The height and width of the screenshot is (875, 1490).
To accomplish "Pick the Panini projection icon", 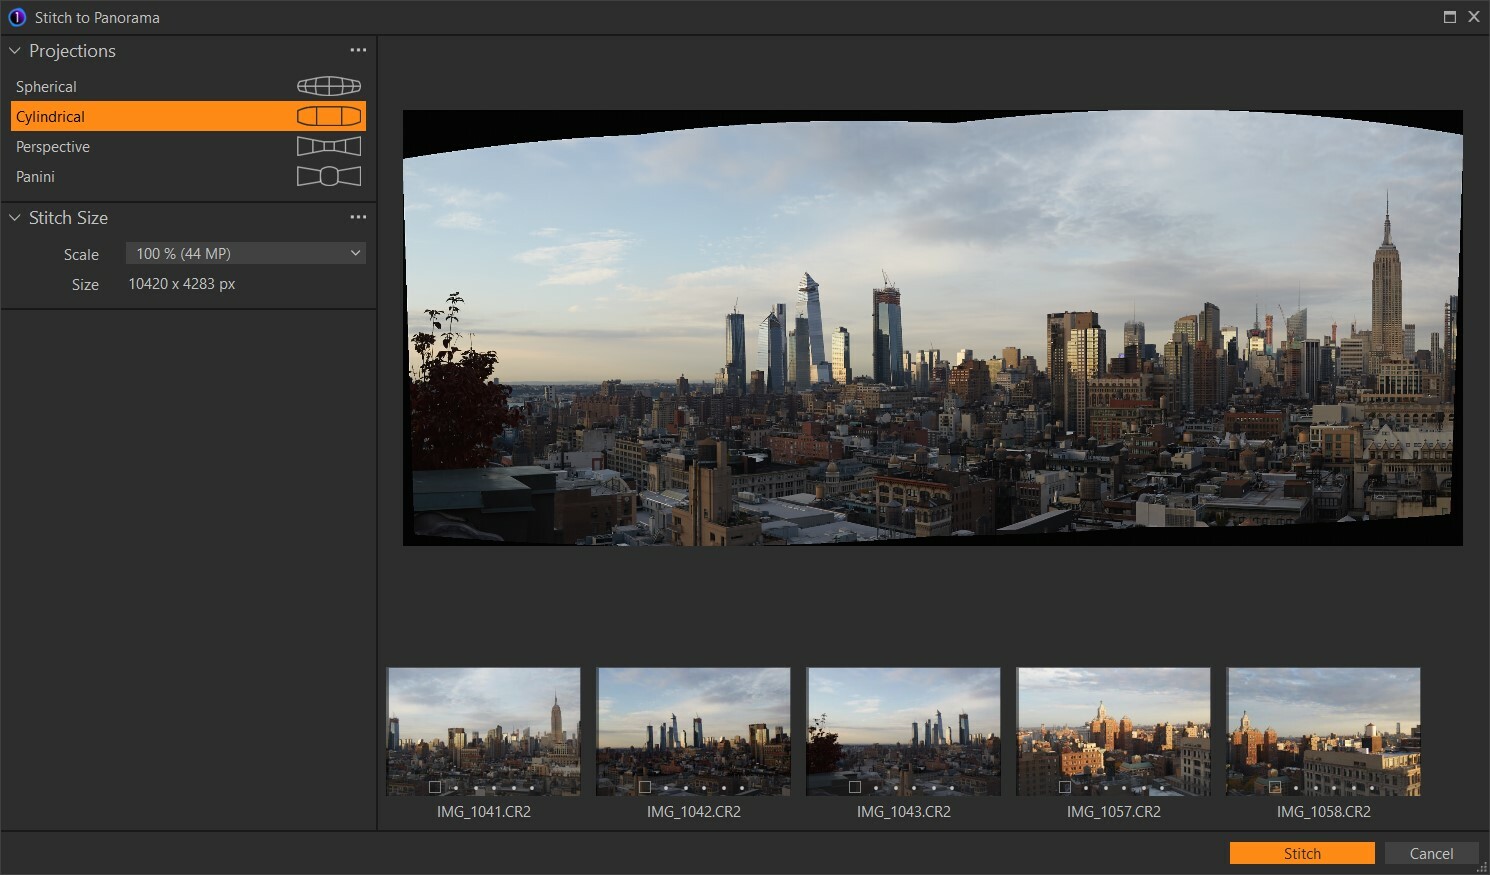I will pyautogui.click(x=328, y=176).
